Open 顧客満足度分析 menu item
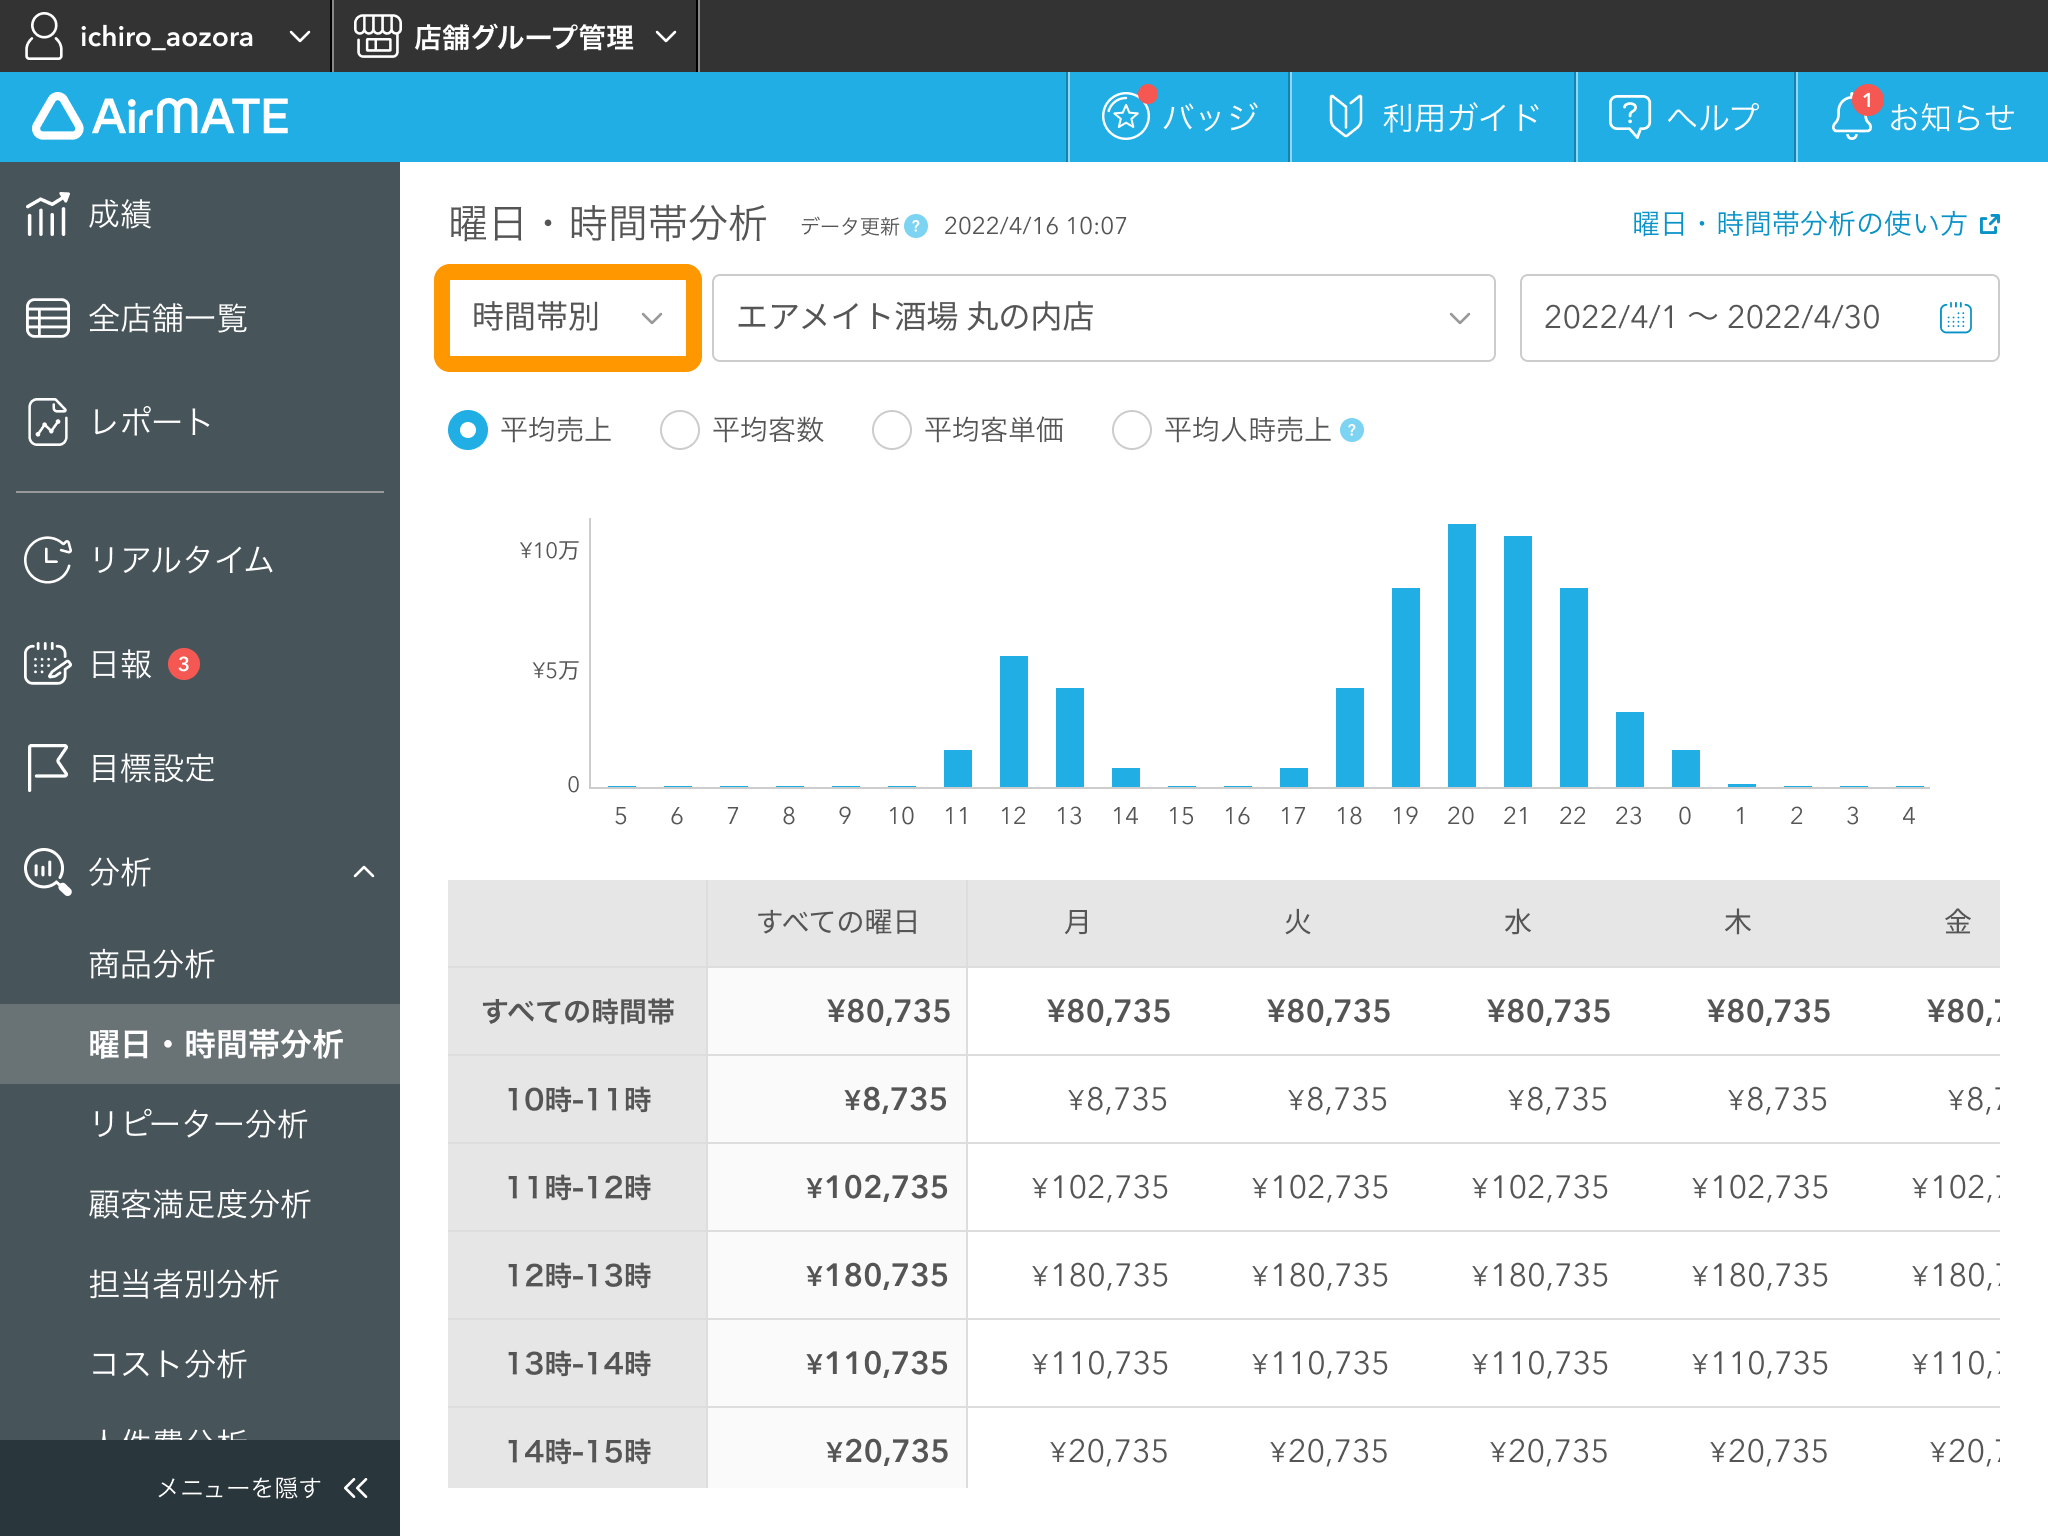 click(x=200, y=1204)
